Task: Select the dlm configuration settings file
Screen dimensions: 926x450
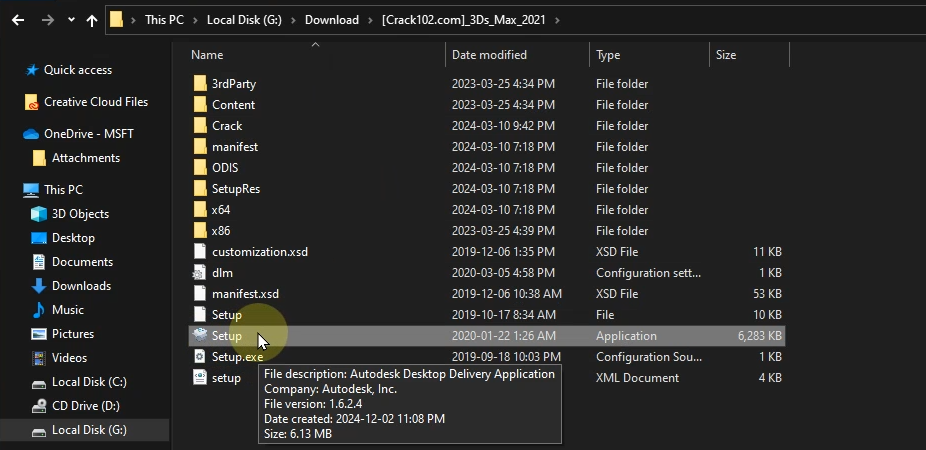Action: point(222,273)
